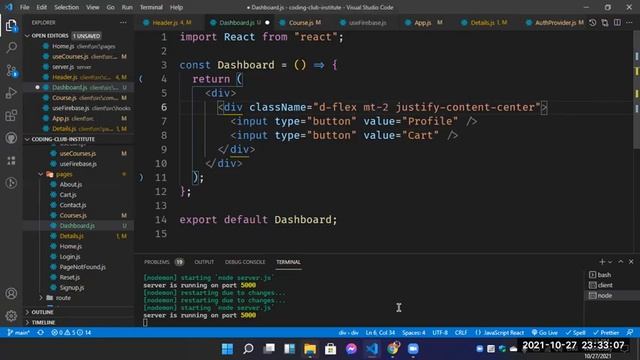Screen dimensions: 640x360
Task: Open editor more actions ellipsis
Action: pos(629,22)
